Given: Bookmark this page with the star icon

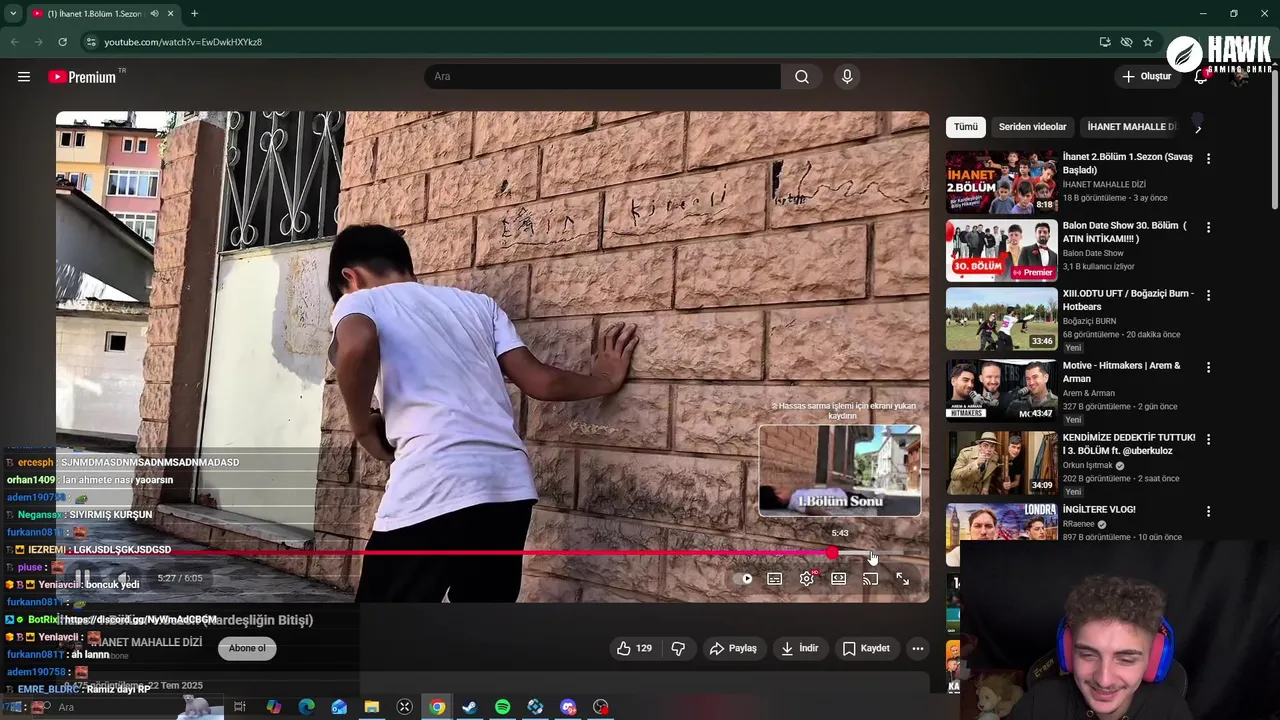Looking at the screenshot, I should 1148,42.
